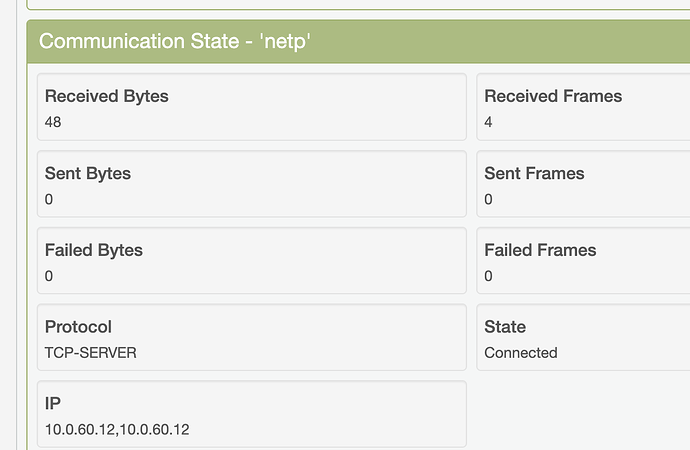The height and width of the screenshot is (450, 690).
Task: Select the Received Bytes label
Action: (107, 97)
